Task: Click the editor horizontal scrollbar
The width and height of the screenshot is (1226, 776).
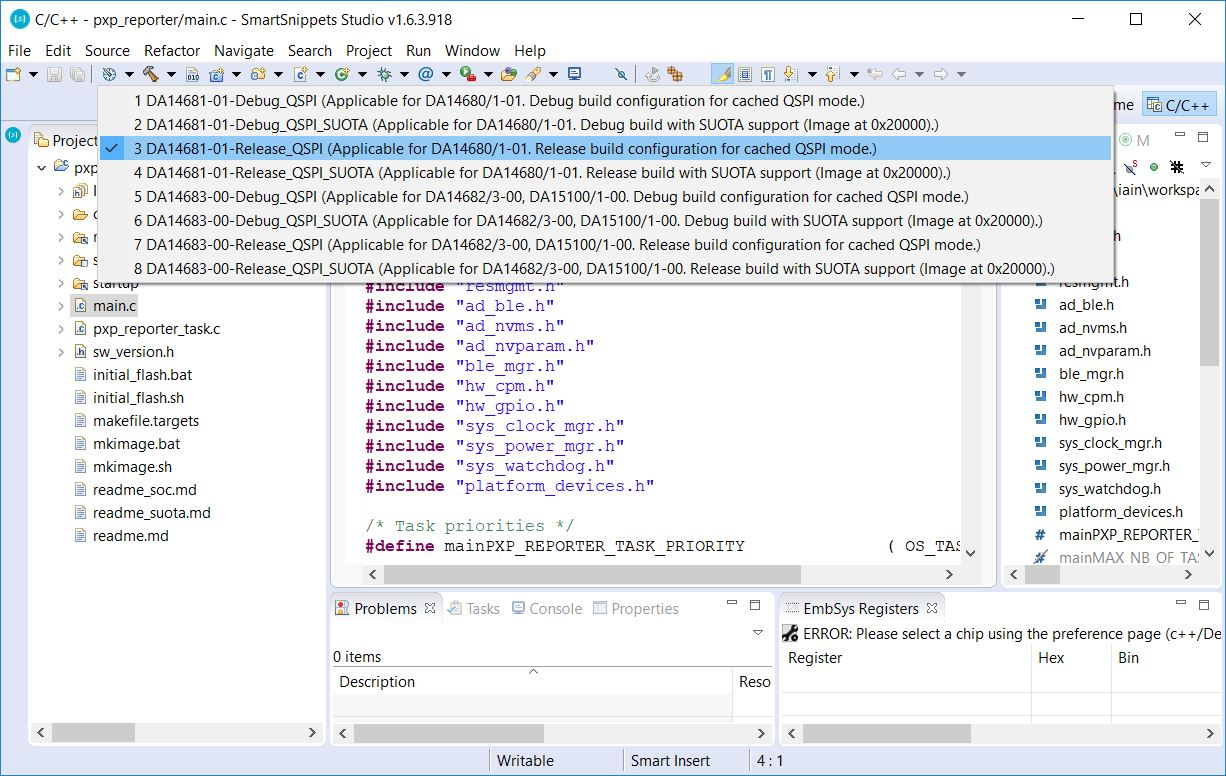Action: pyautogui.click(x=591, y=575)
